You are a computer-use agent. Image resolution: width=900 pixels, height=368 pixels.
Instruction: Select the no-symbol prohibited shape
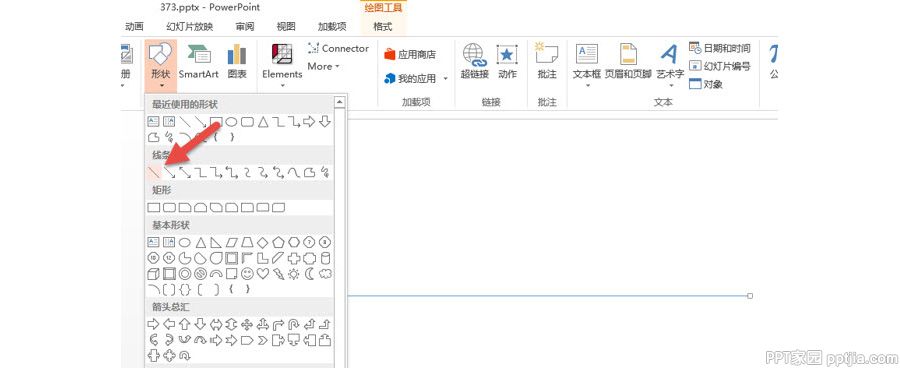pyautogui.click(x=200, y=274)
